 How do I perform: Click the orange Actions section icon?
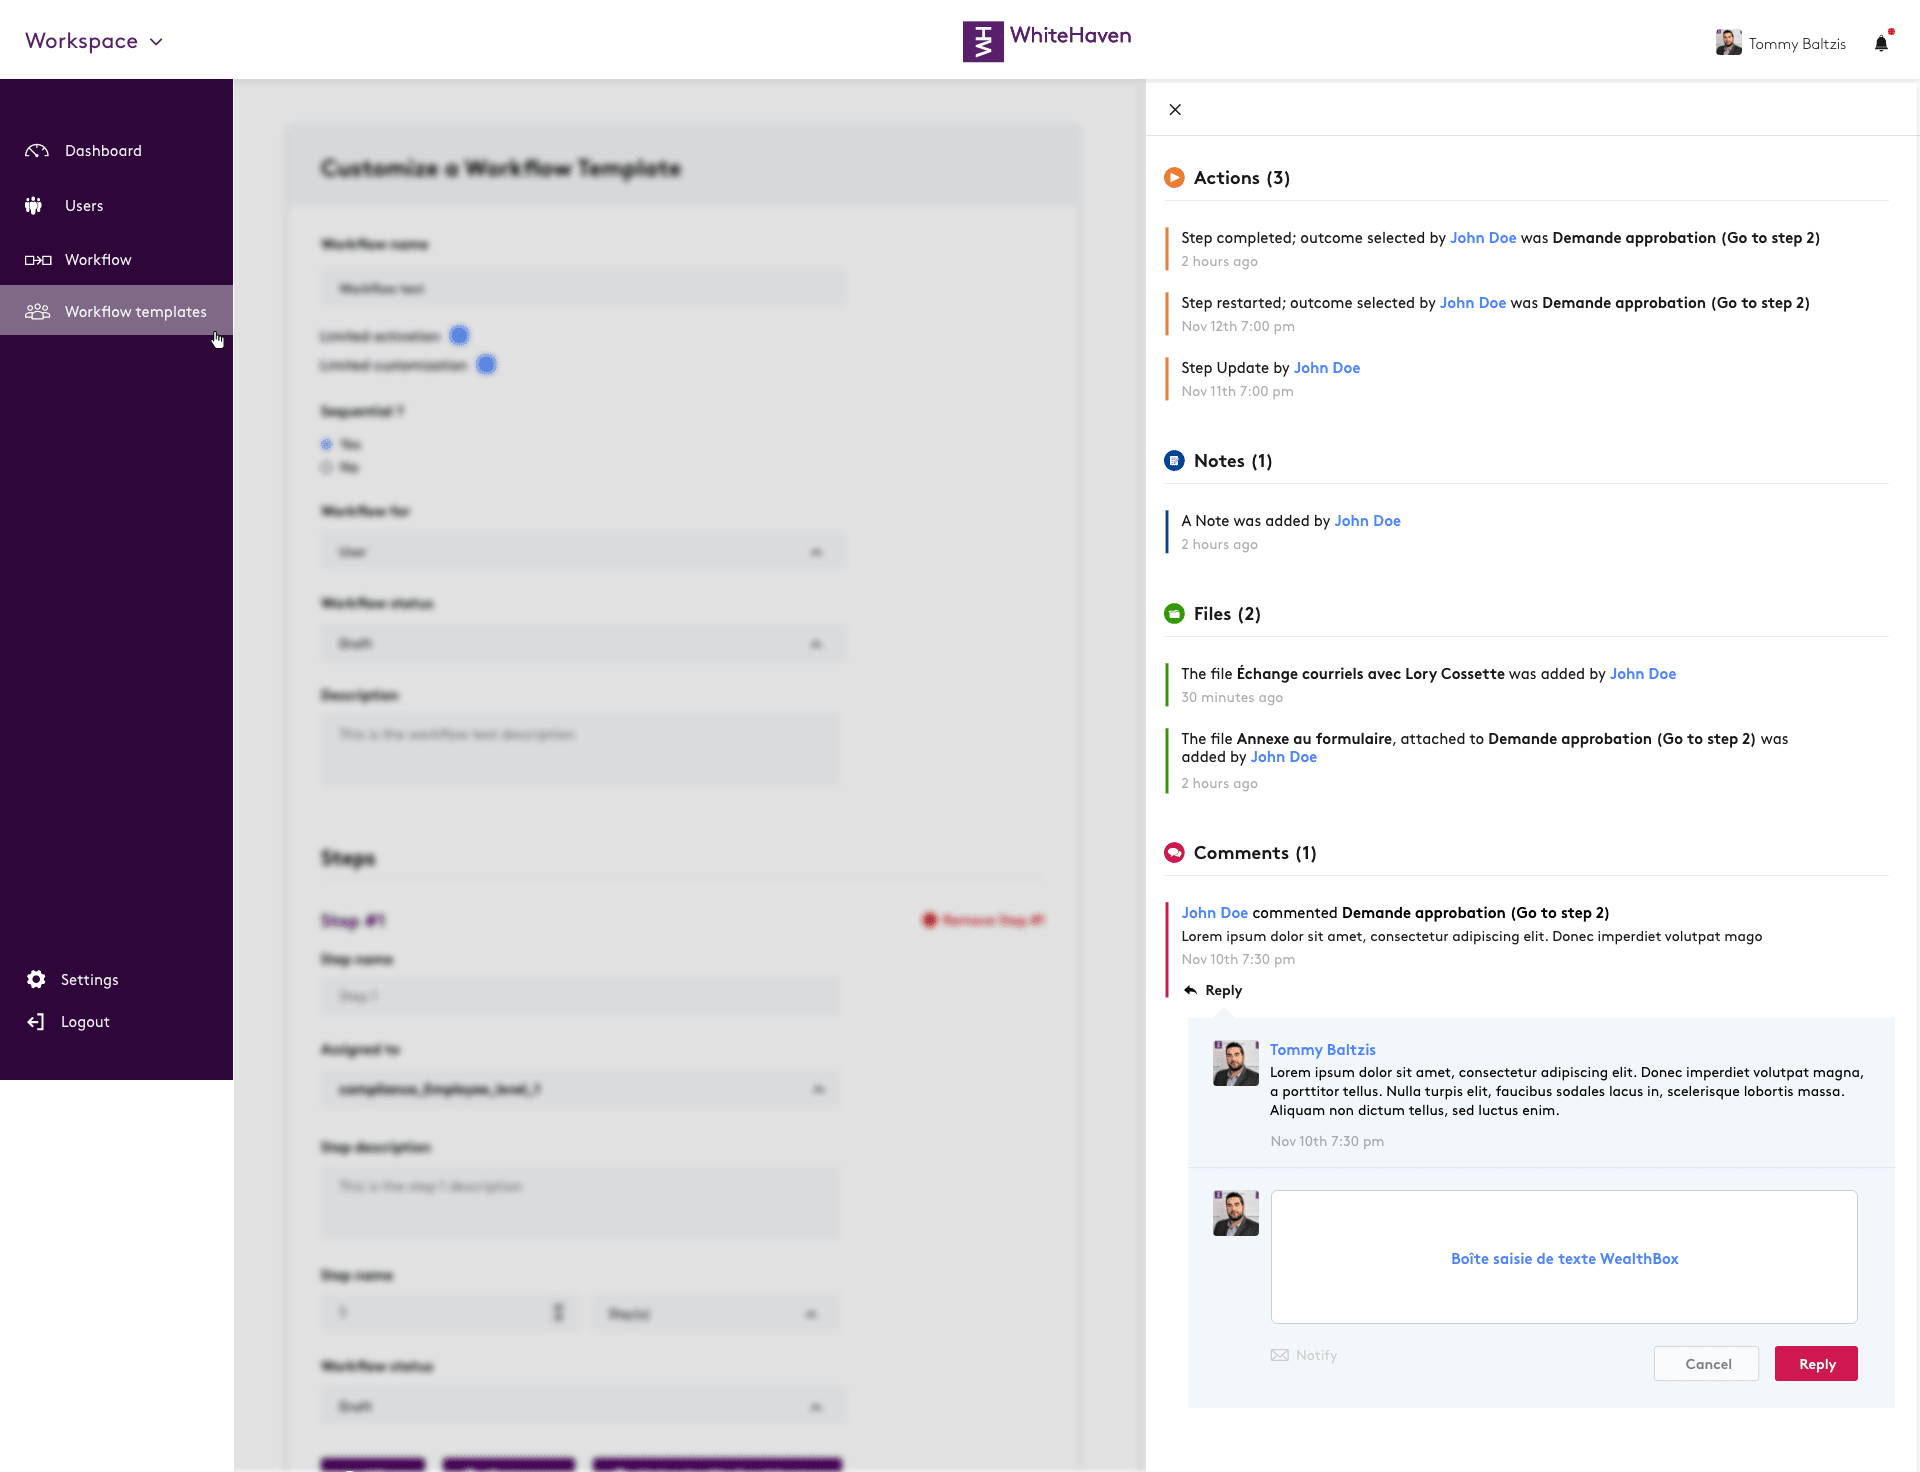coord(1174,178)
